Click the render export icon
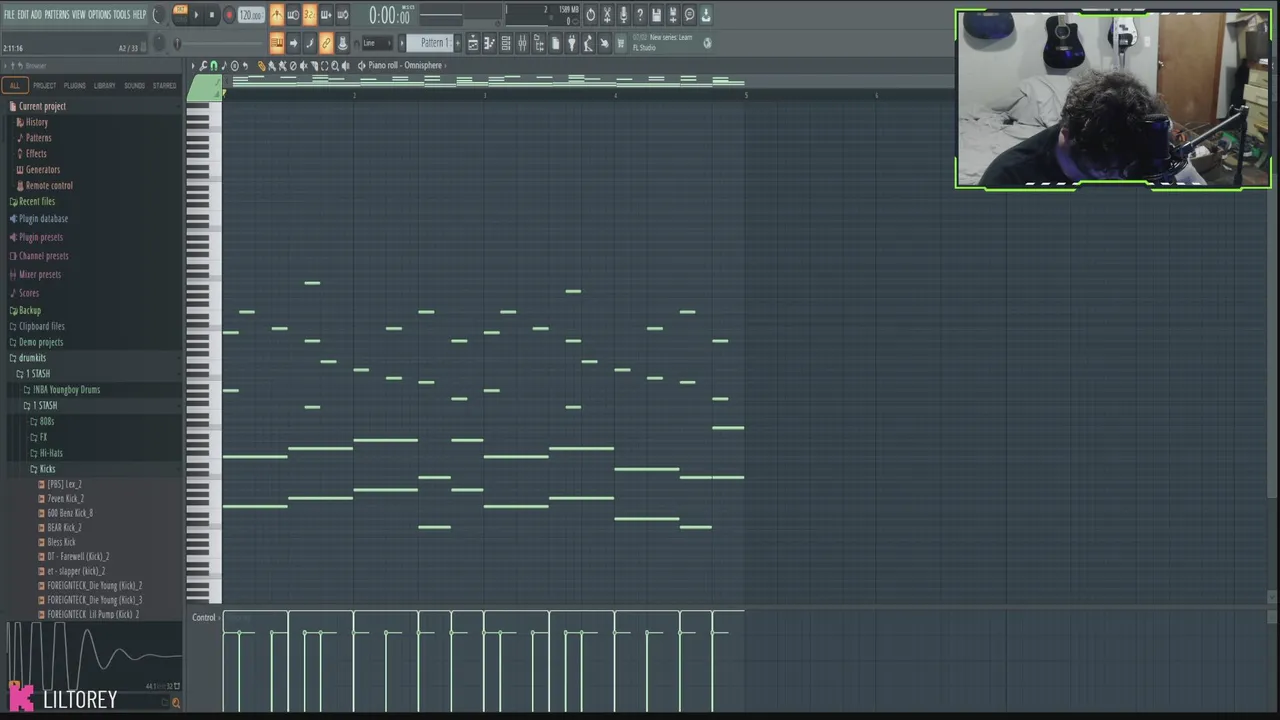Viewport: 1280px width, 720px height. coord(673,15)
